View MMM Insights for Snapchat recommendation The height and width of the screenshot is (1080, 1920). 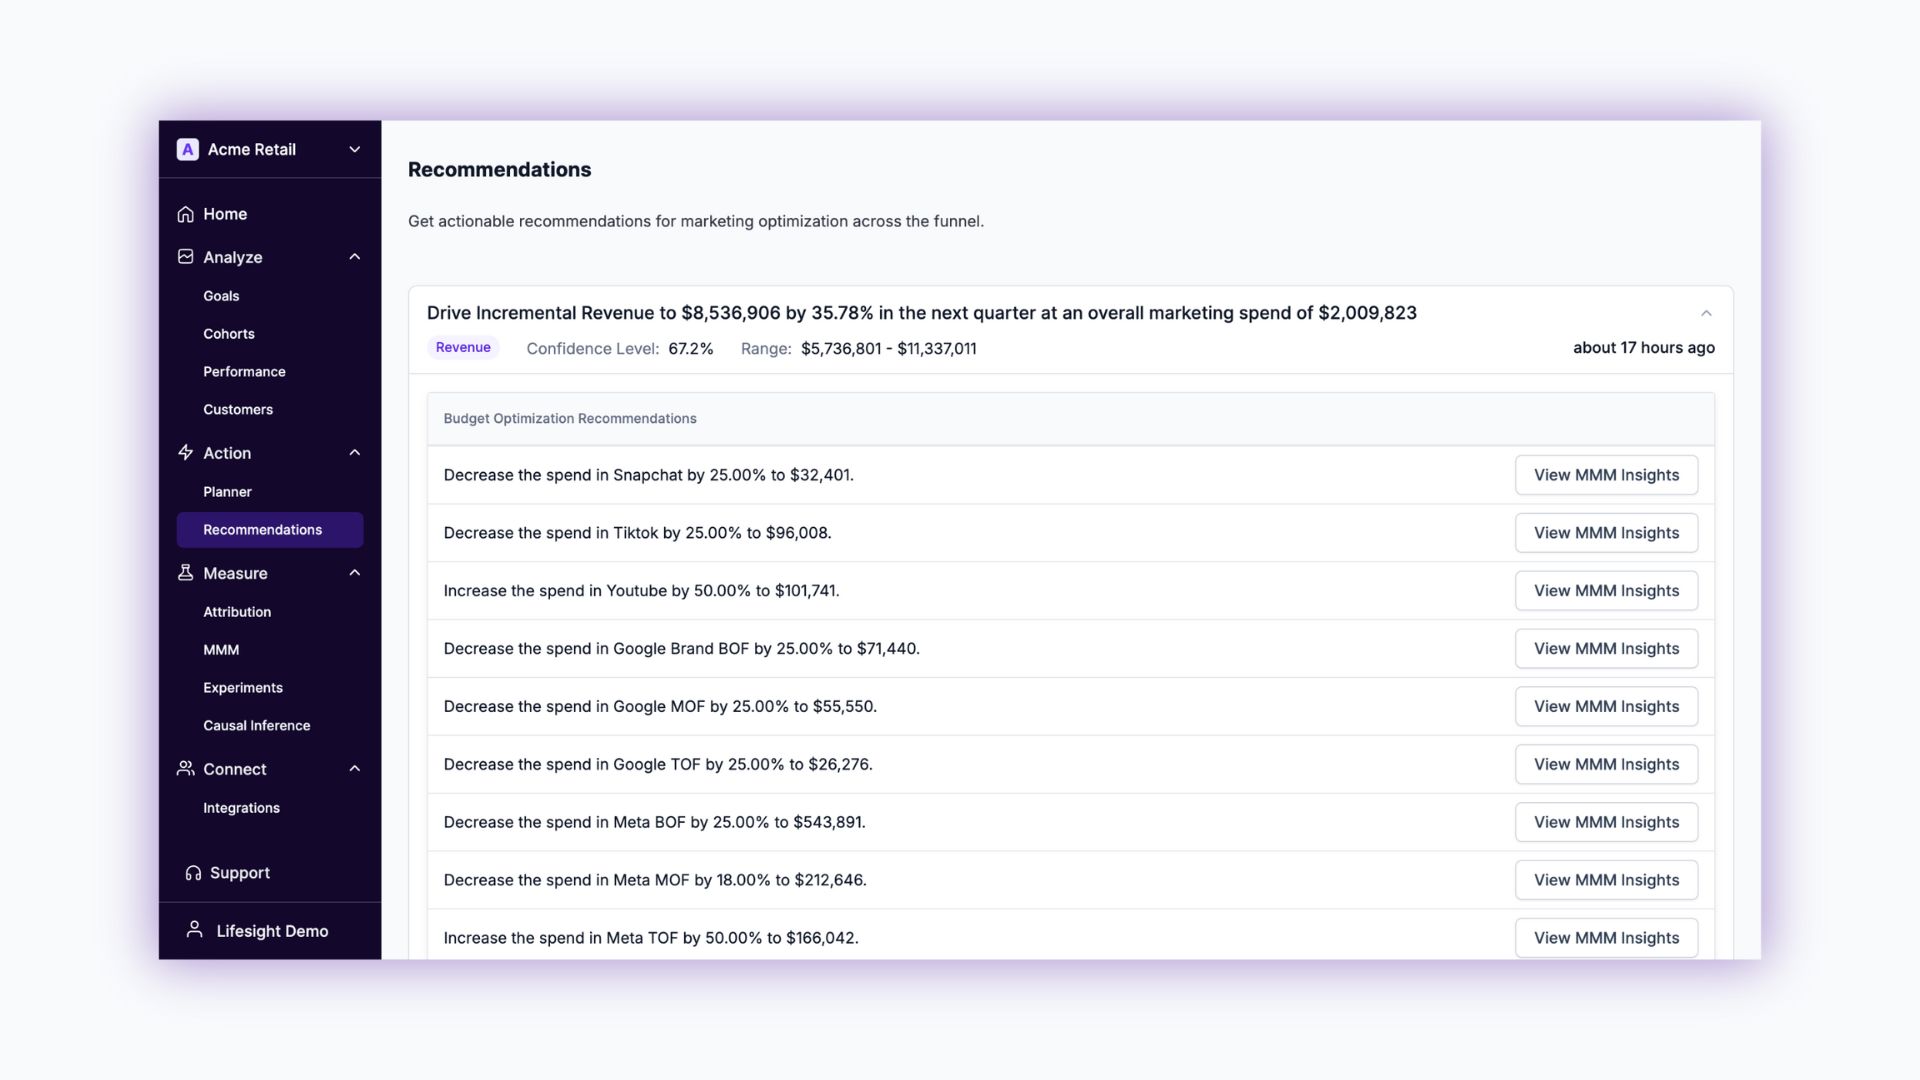pos(1606,475)
